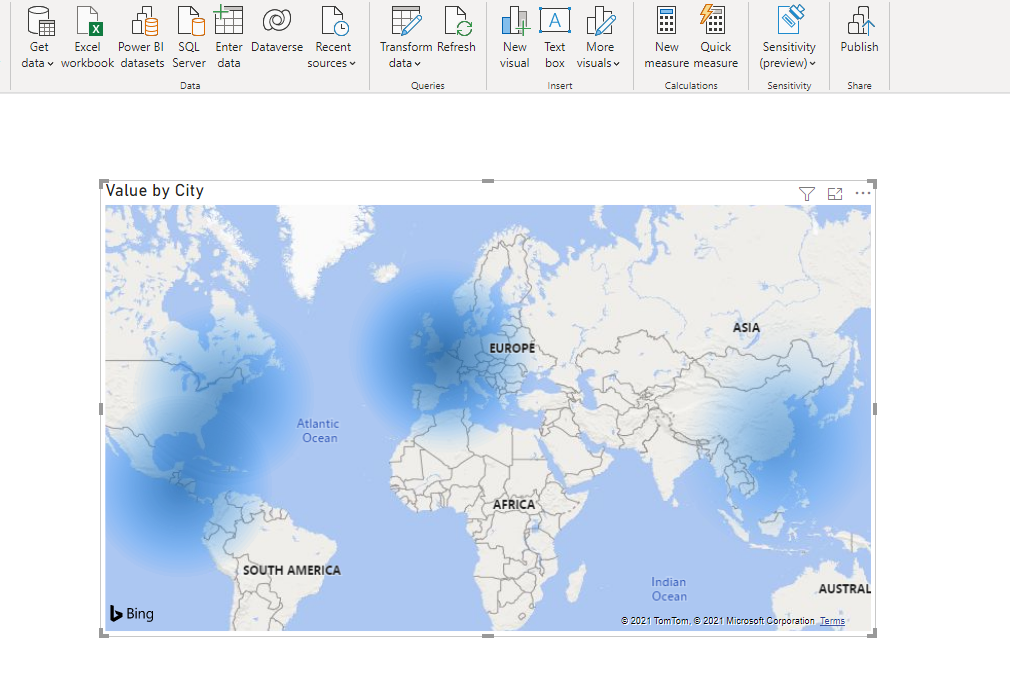The image size is (1010, 682).
Task: Refresh the data queries
Action: (x=456, y=31)
